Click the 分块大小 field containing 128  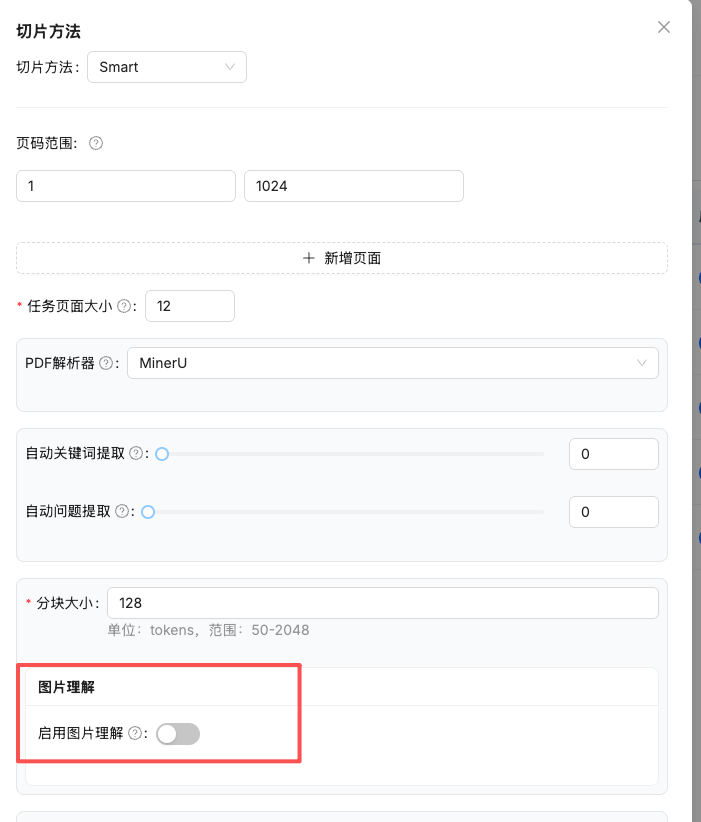click(382, 603)
